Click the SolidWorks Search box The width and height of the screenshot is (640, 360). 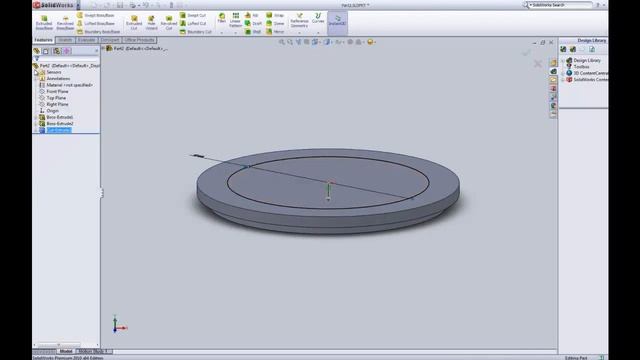pos(560,5)
